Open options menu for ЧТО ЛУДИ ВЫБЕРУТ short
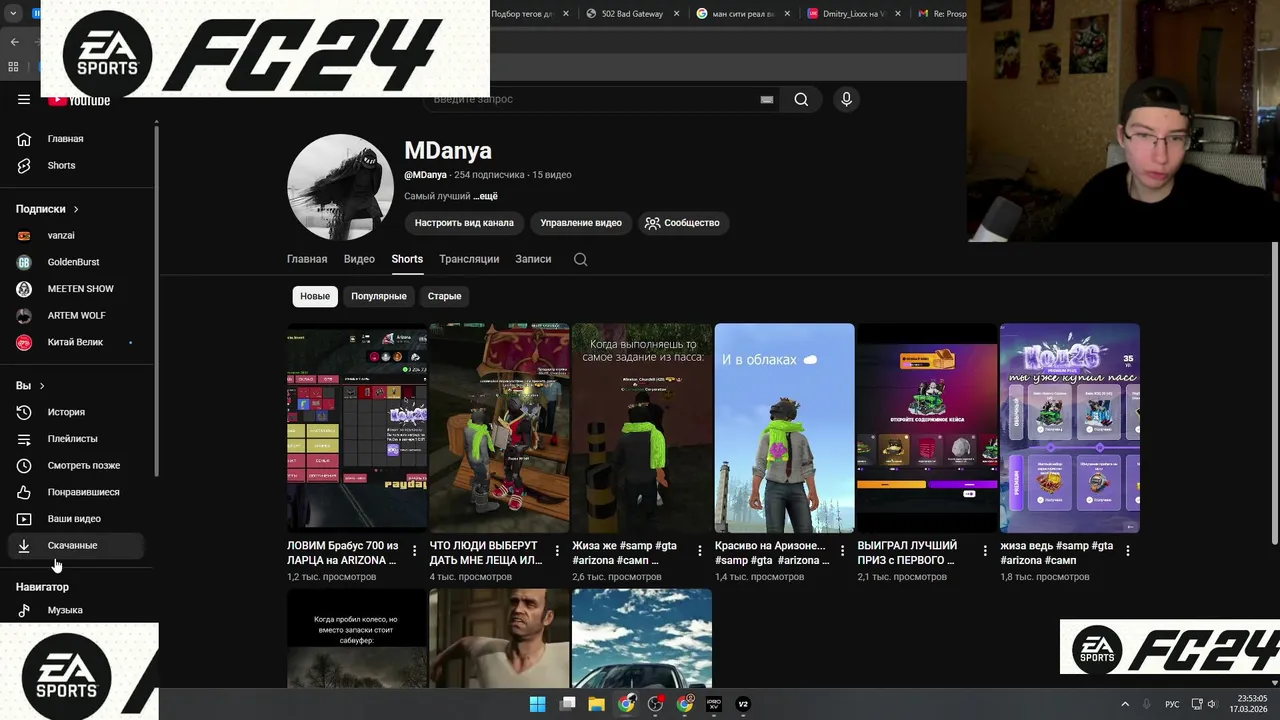 point(557,551)
